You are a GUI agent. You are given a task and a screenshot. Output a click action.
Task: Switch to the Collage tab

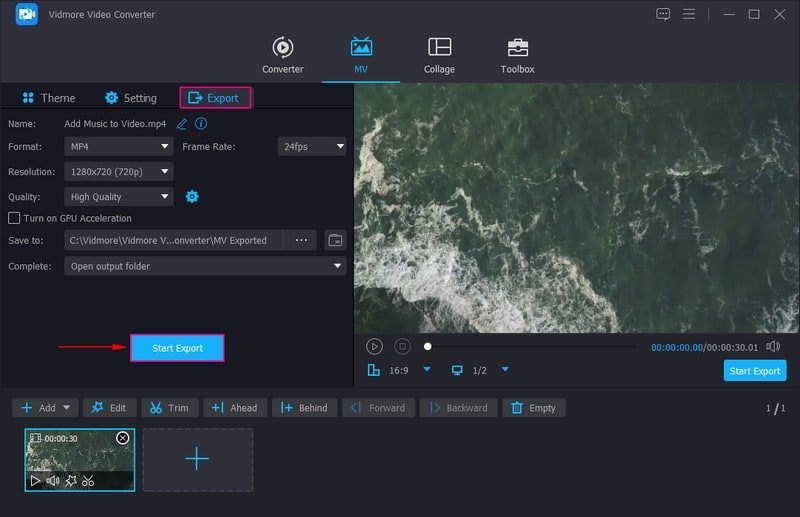(x=439, y=55)
